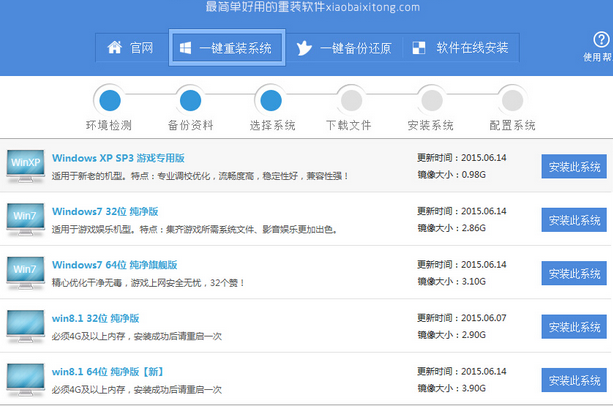The image size is (613, 406).
Task: Click the win8.1 64位 monitor icon
Action: pos(25,378)
